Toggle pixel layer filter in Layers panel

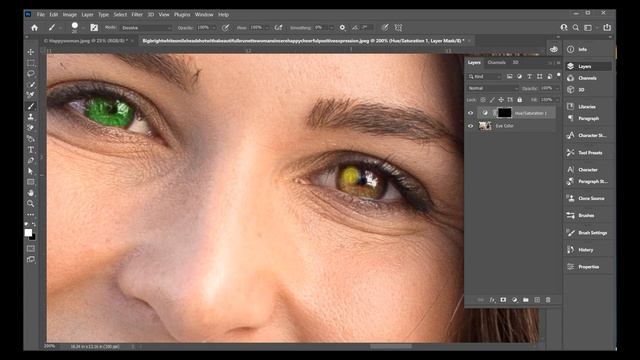509,76
